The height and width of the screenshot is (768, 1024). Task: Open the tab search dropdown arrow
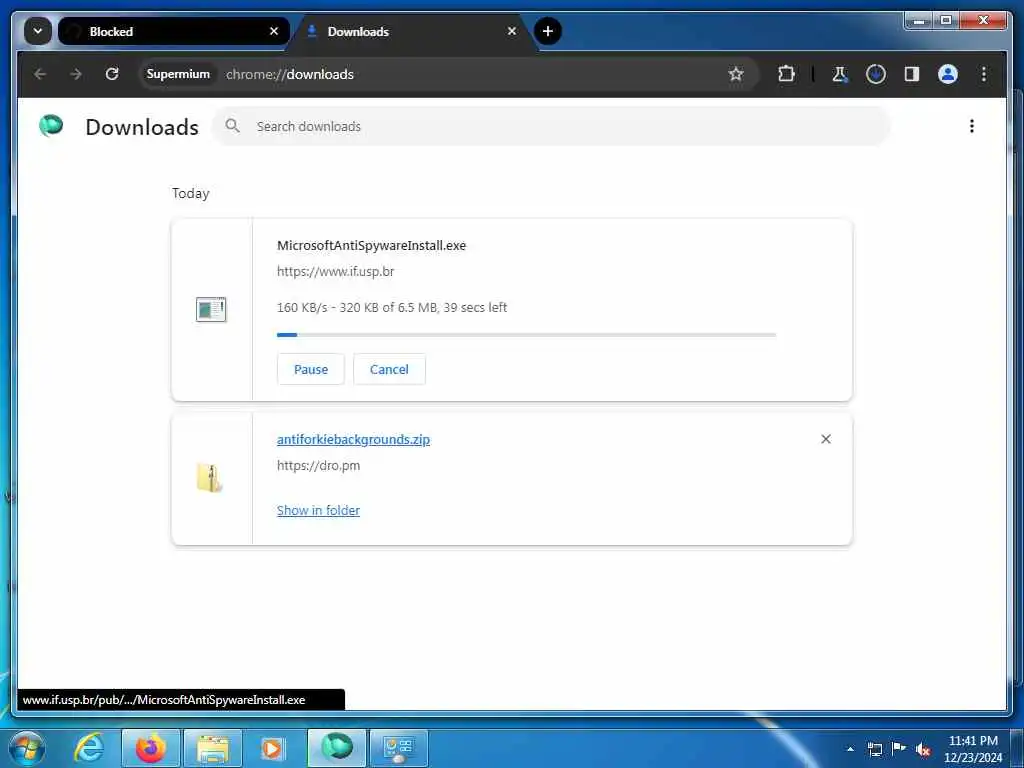click(38, 31)
